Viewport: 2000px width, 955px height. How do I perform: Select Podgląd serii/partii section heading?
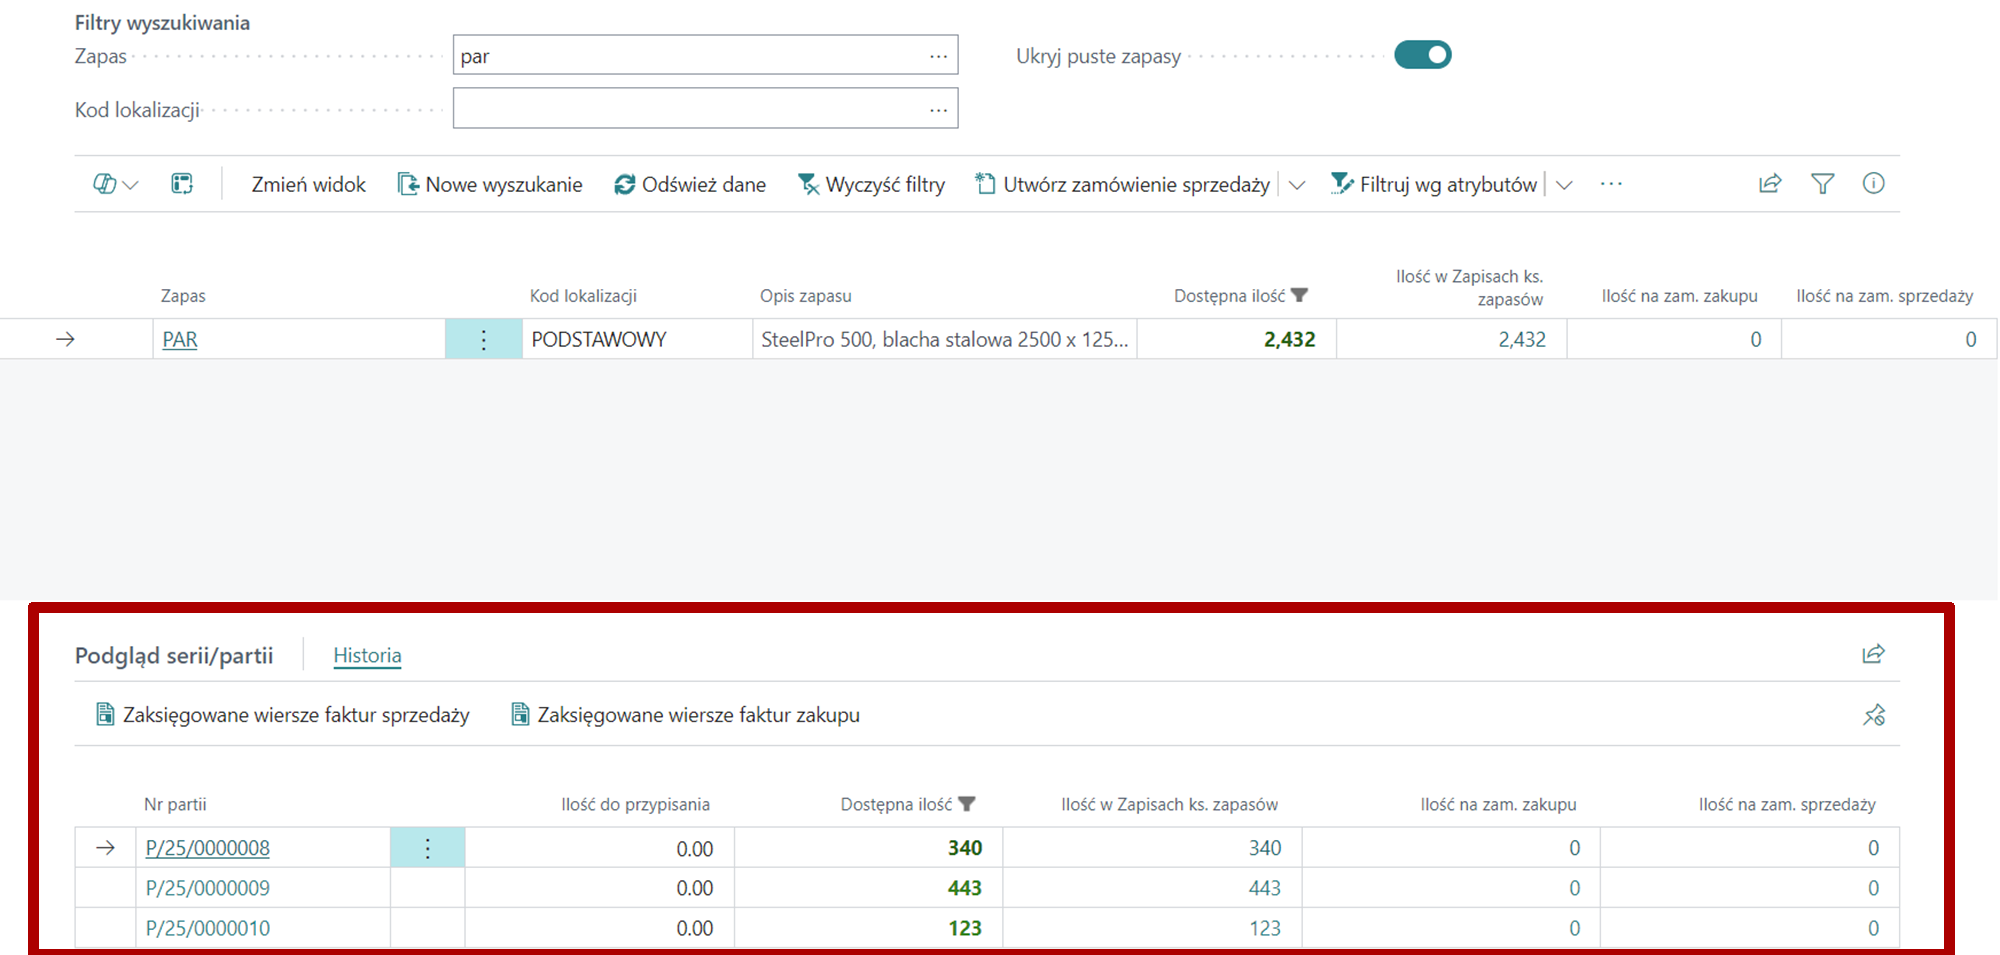[174, 656]
